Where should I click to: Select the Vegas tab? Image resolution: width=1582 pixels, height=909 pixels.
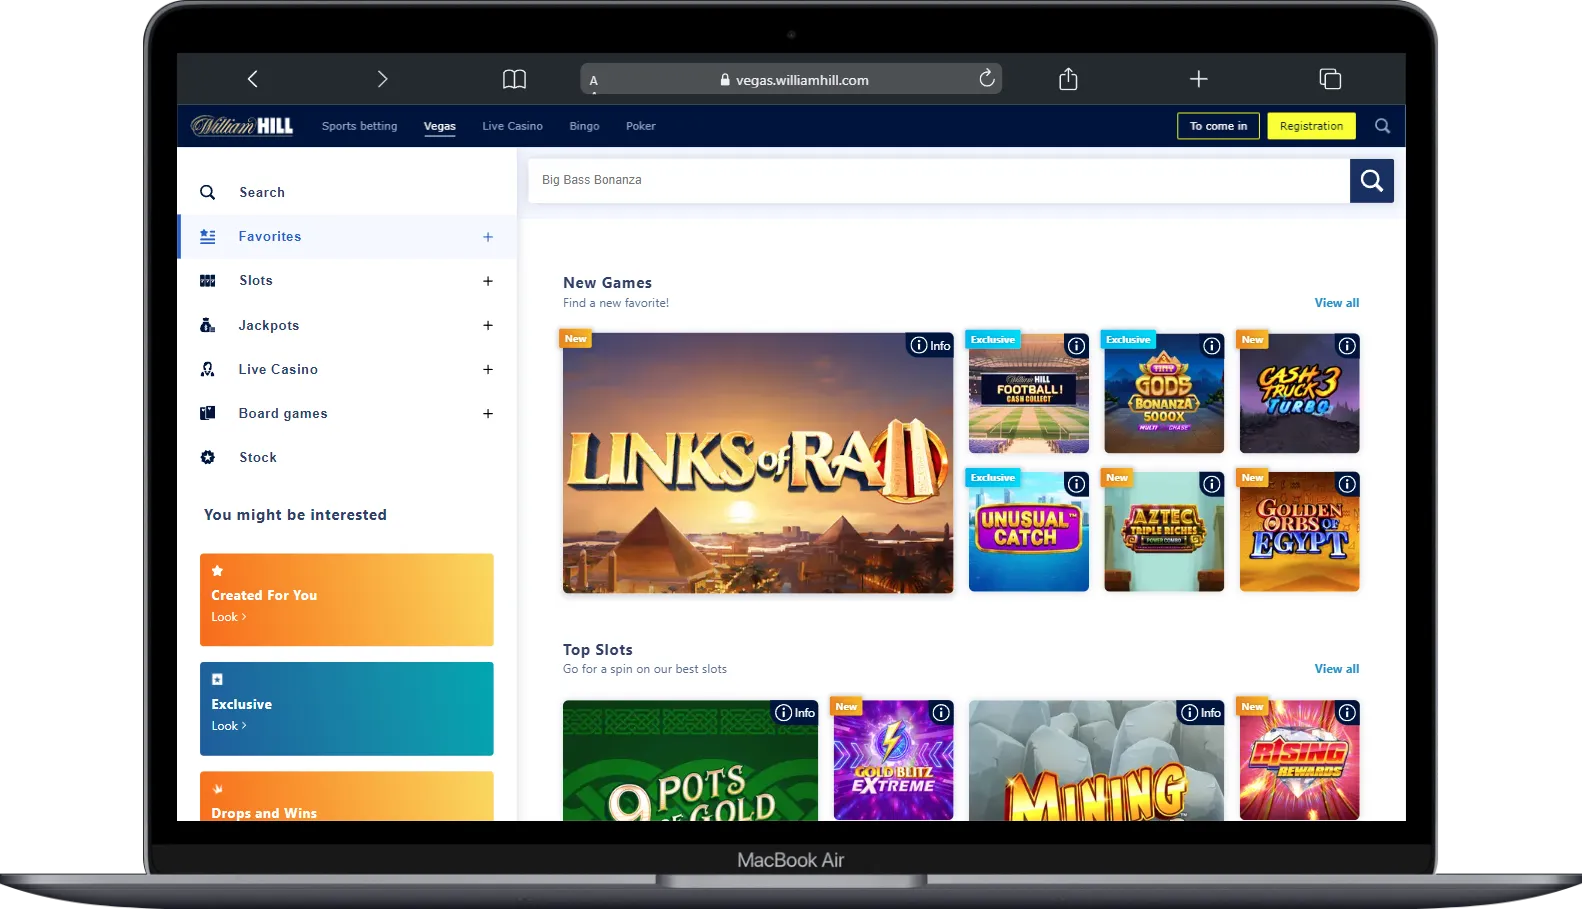440,126
